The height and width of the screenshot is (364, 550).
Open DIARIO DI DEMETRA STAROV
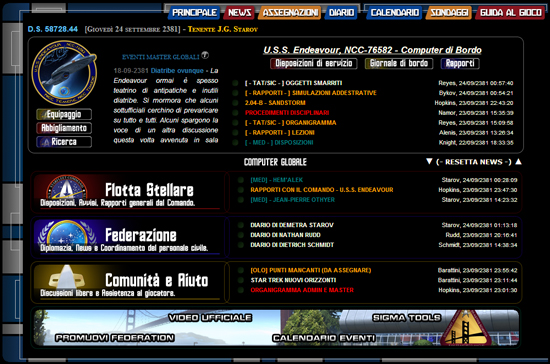292,225
